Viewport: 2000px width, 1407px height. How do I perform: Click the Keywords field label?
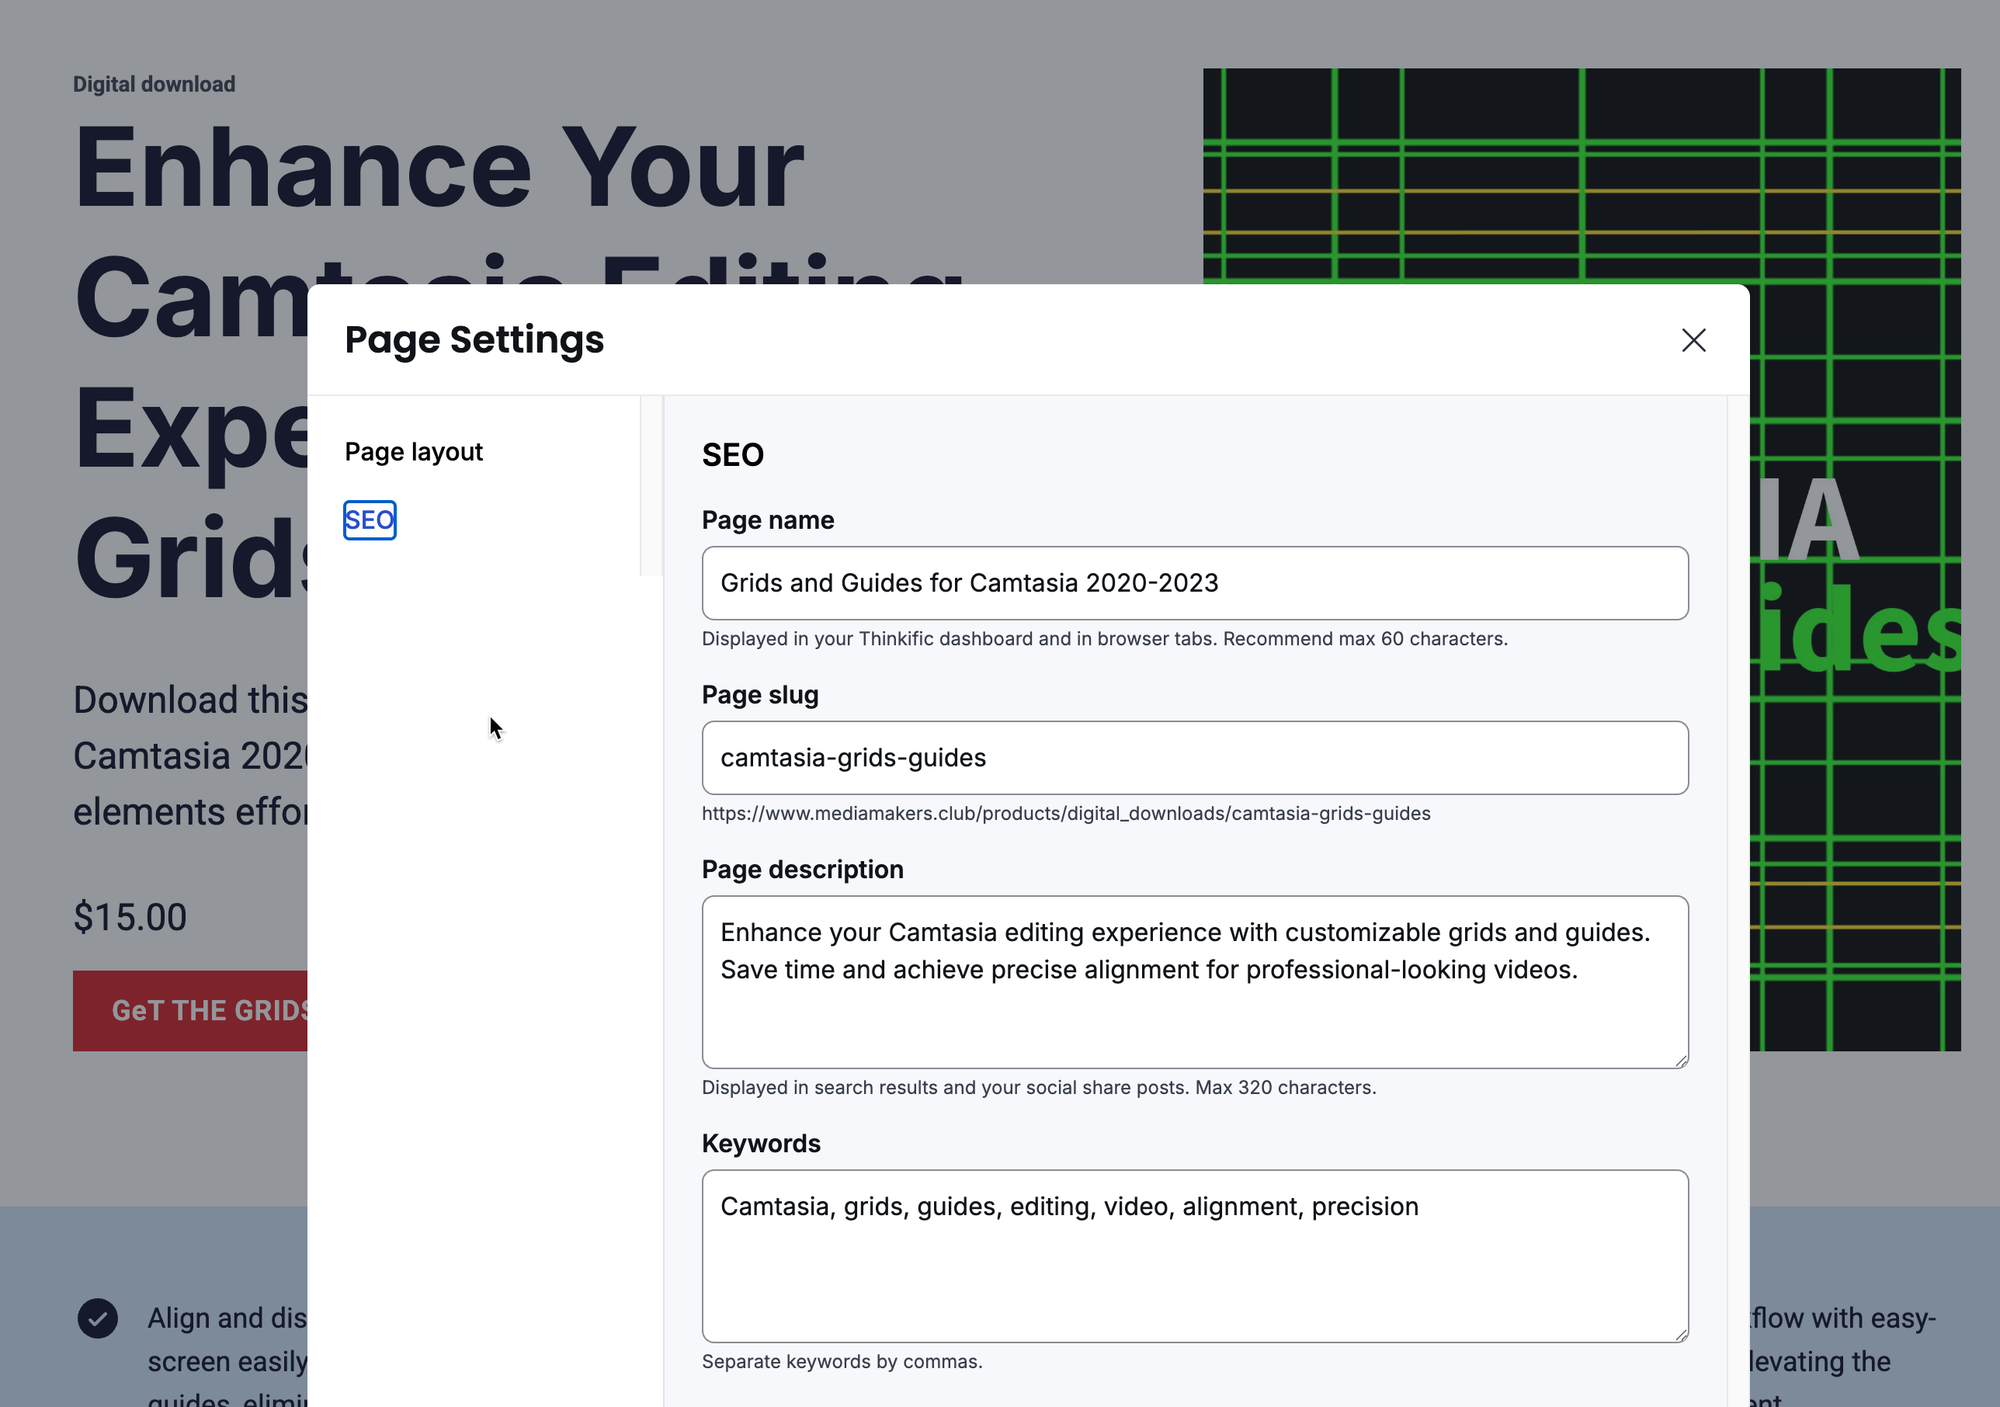coord(760,1144)
